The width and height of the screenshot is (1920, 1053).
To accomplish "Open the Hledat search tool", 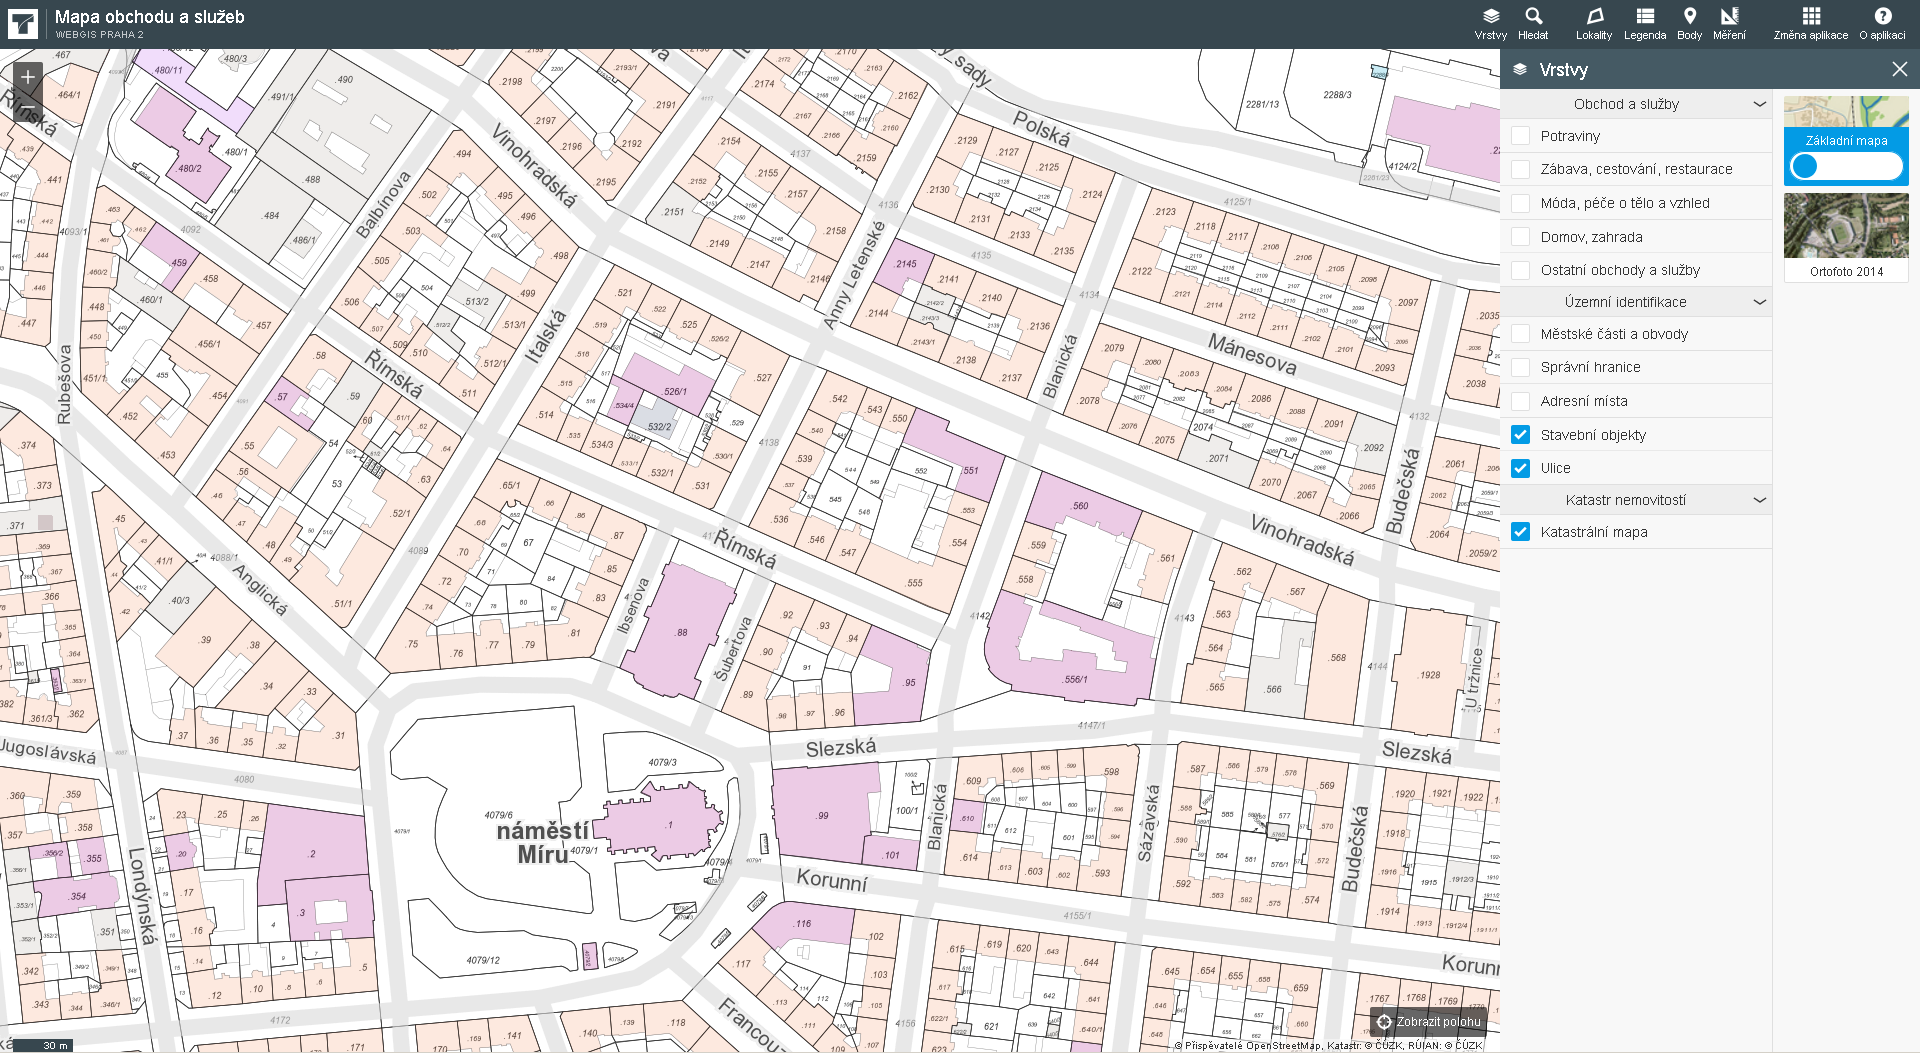I will point(1533,24).
